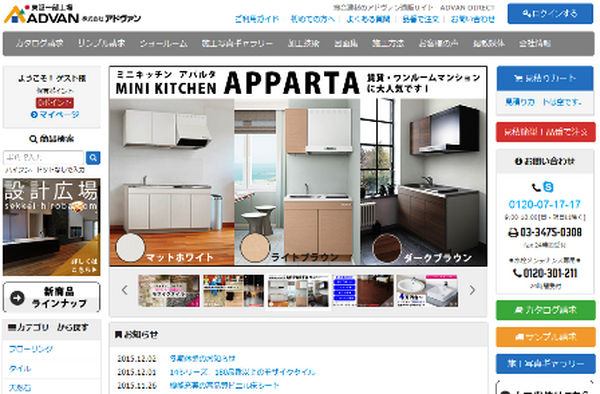600x394 pixels.
Task: Click the APPARTA mini kitchen banner title
Action: (x=292, y=83)
